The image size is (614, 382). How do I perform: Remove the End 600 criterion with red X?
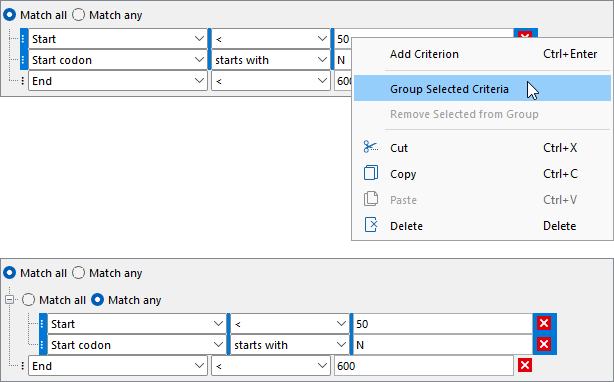(x=525, y=366)
